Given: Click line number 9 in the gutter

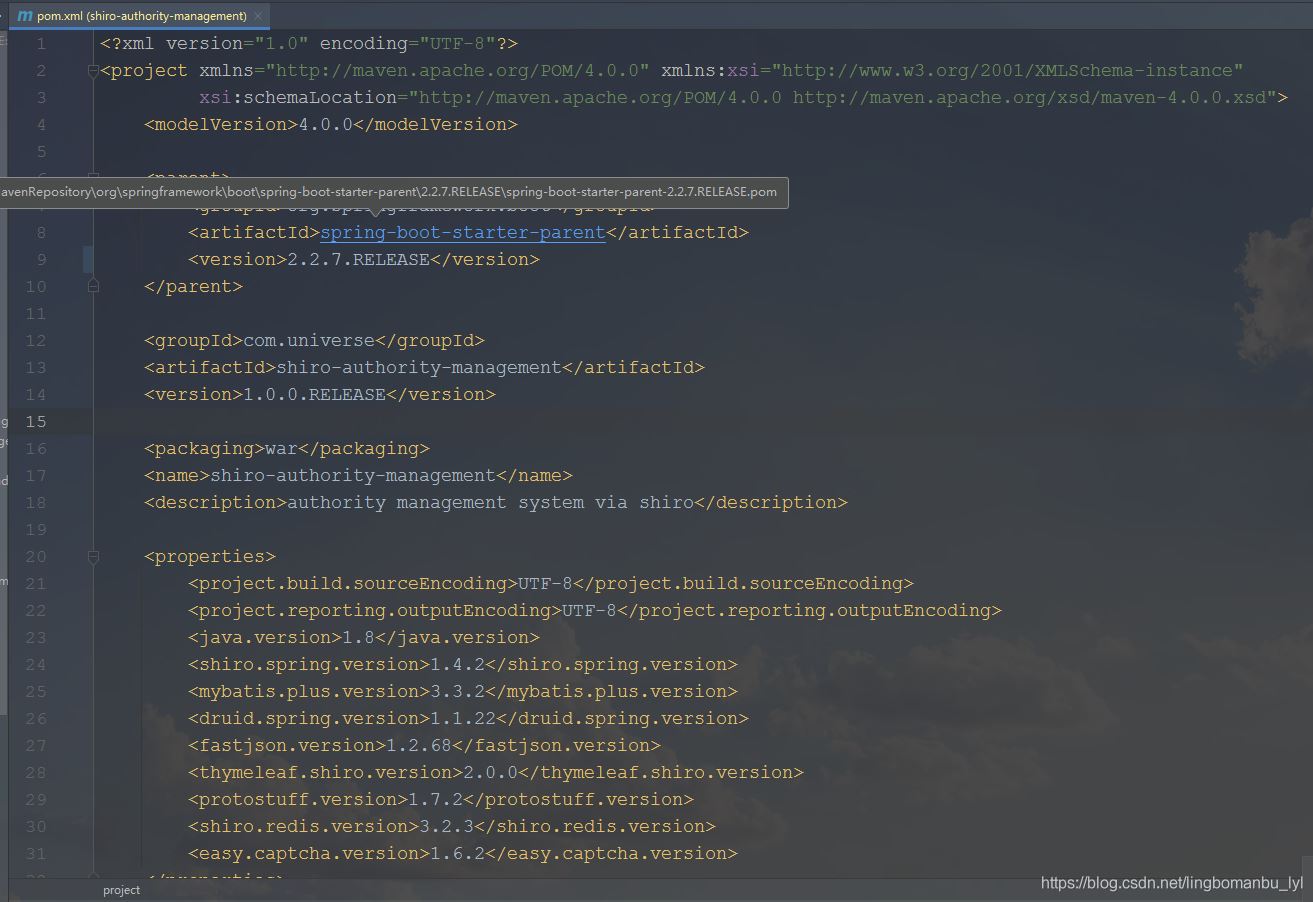Looking at the screenshot, I should pos(41,258).
